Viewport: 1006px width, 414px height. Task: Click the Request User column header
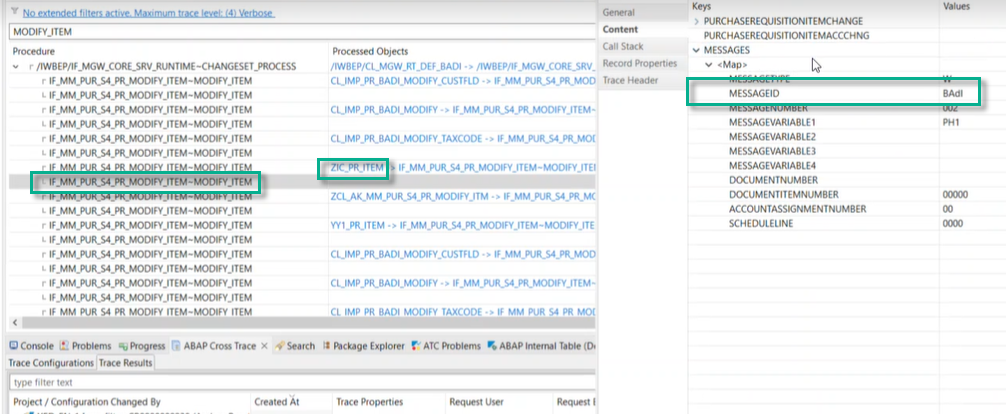[x=476, y=402]
